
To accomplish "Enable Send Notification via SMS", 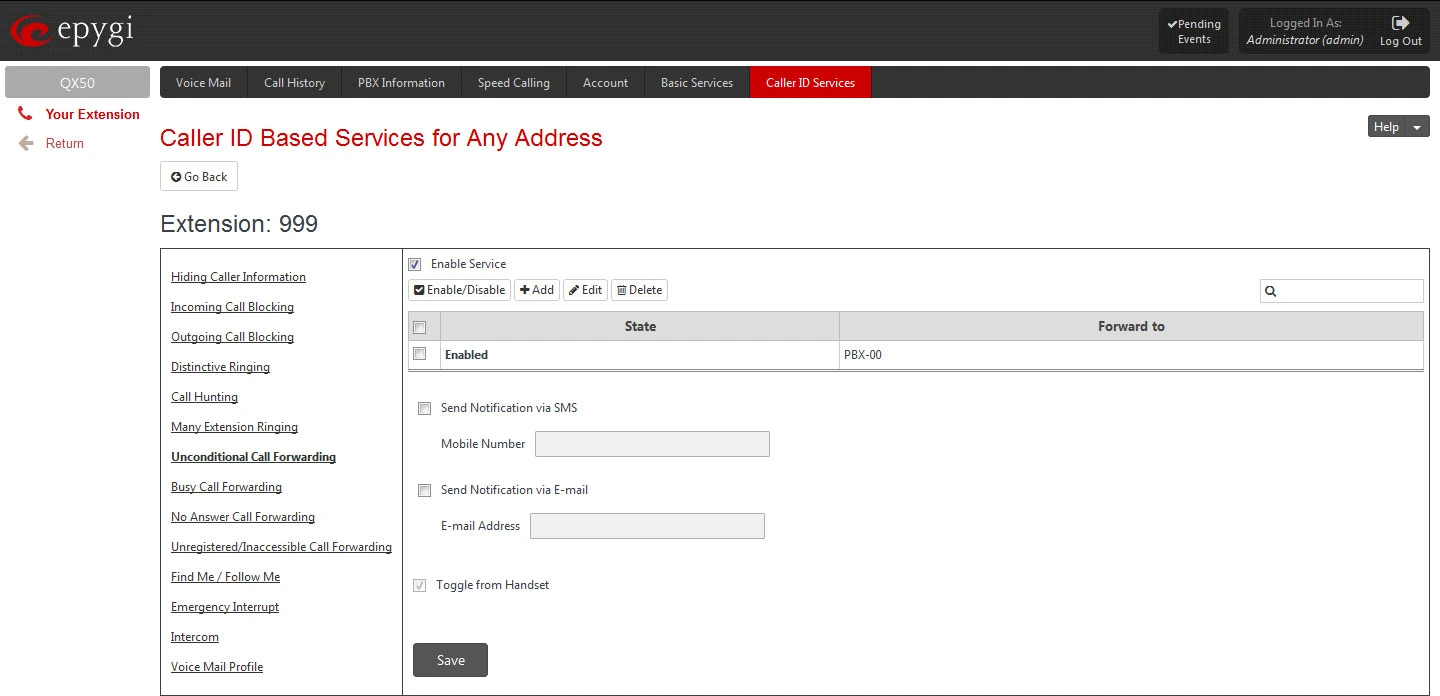I will point(424,409).
